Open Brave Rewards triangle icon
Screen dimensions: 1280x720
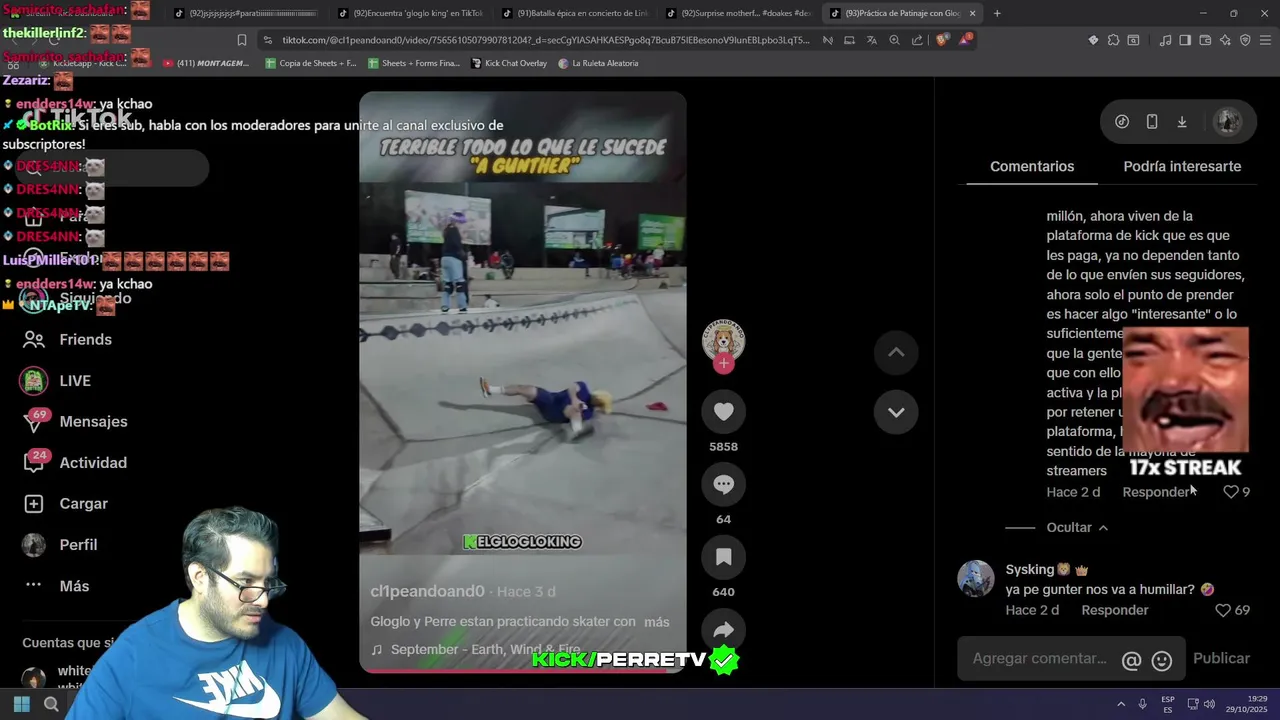tap(965, 40)
